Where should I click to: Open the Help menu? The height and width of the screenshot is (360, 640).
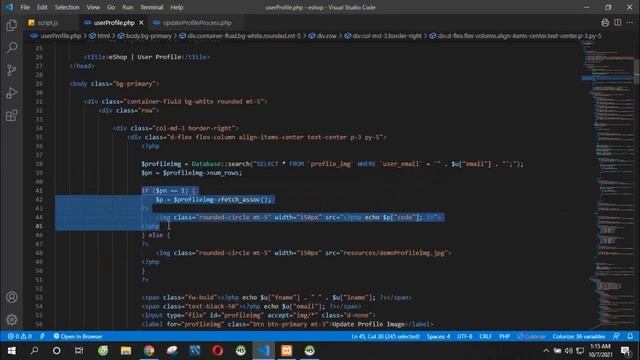177,7
